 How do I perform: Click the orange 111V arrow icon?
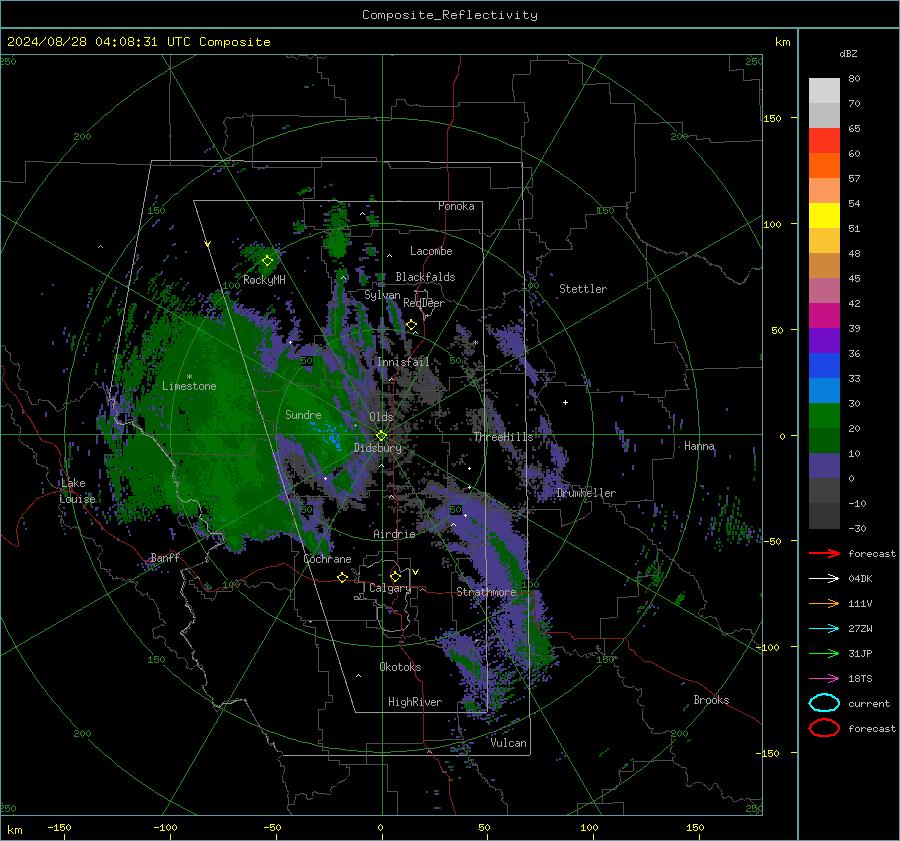click(824, 603)
